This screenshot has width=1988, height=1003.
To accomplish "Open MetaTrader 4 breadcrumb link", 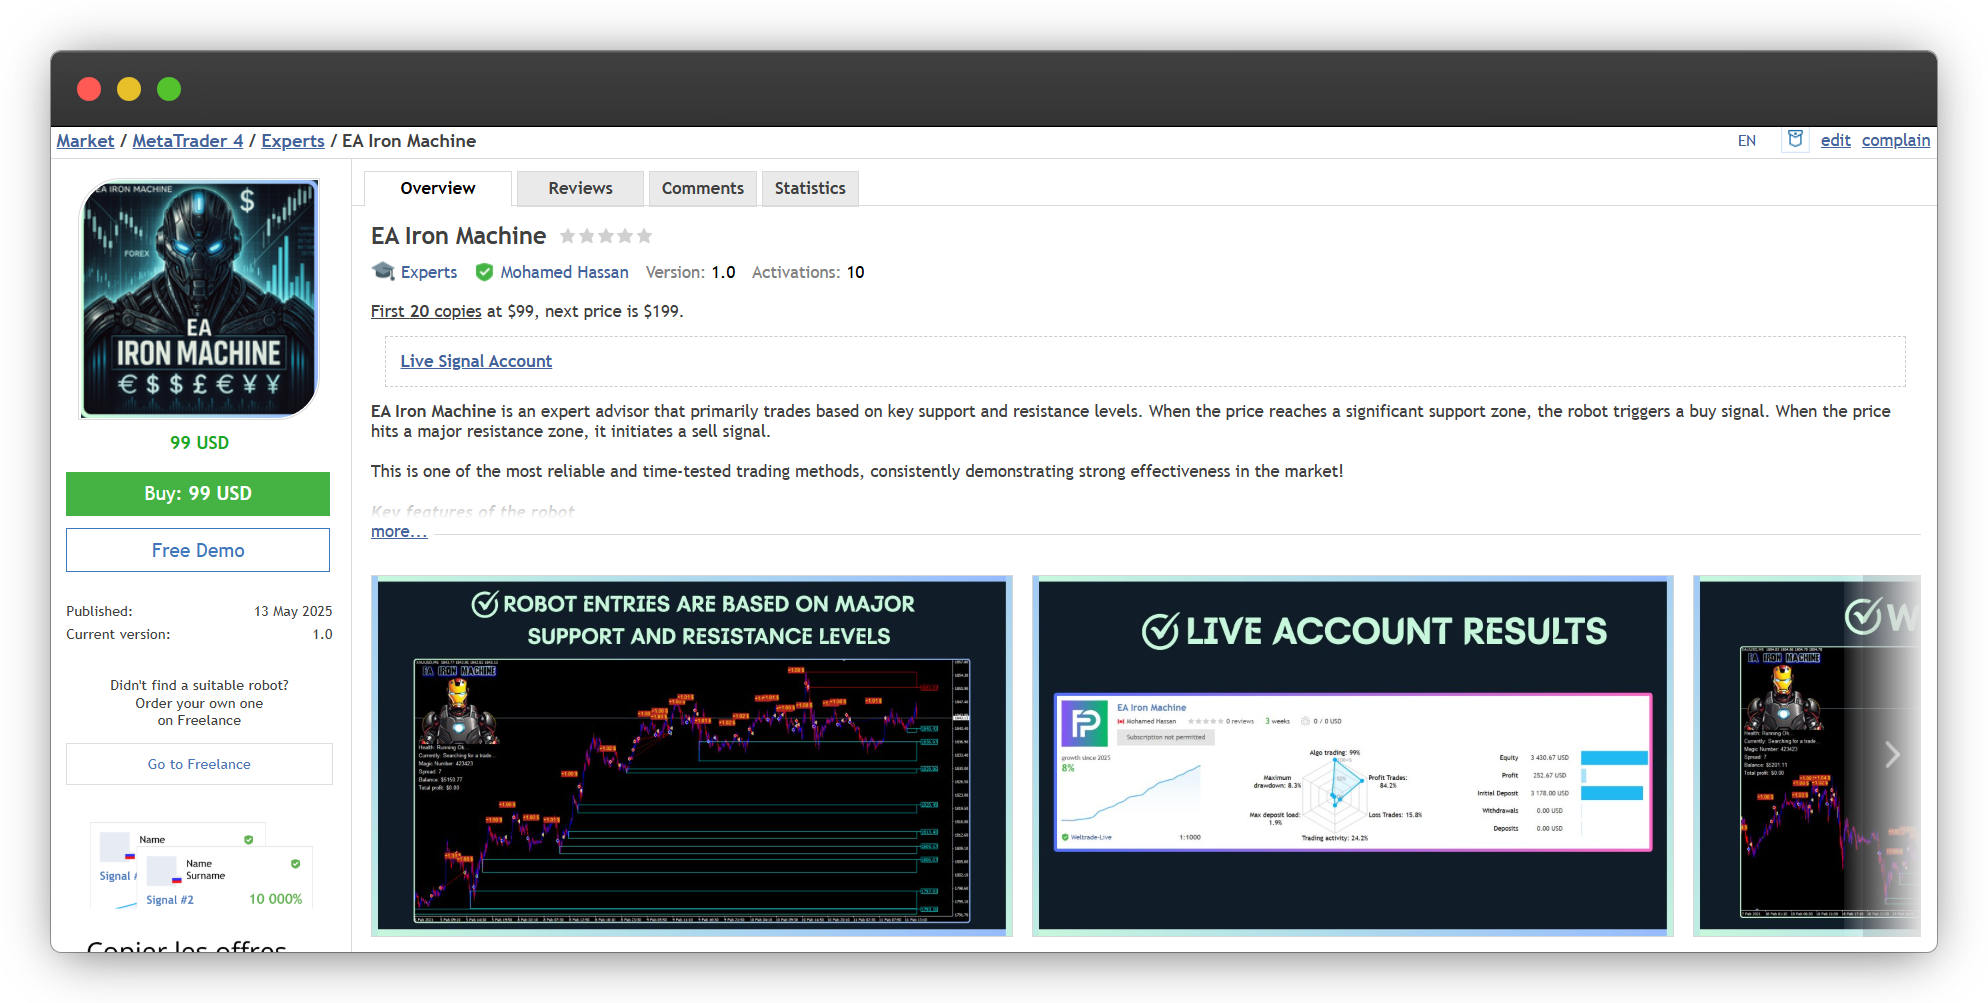I will [x=188, y=141].
